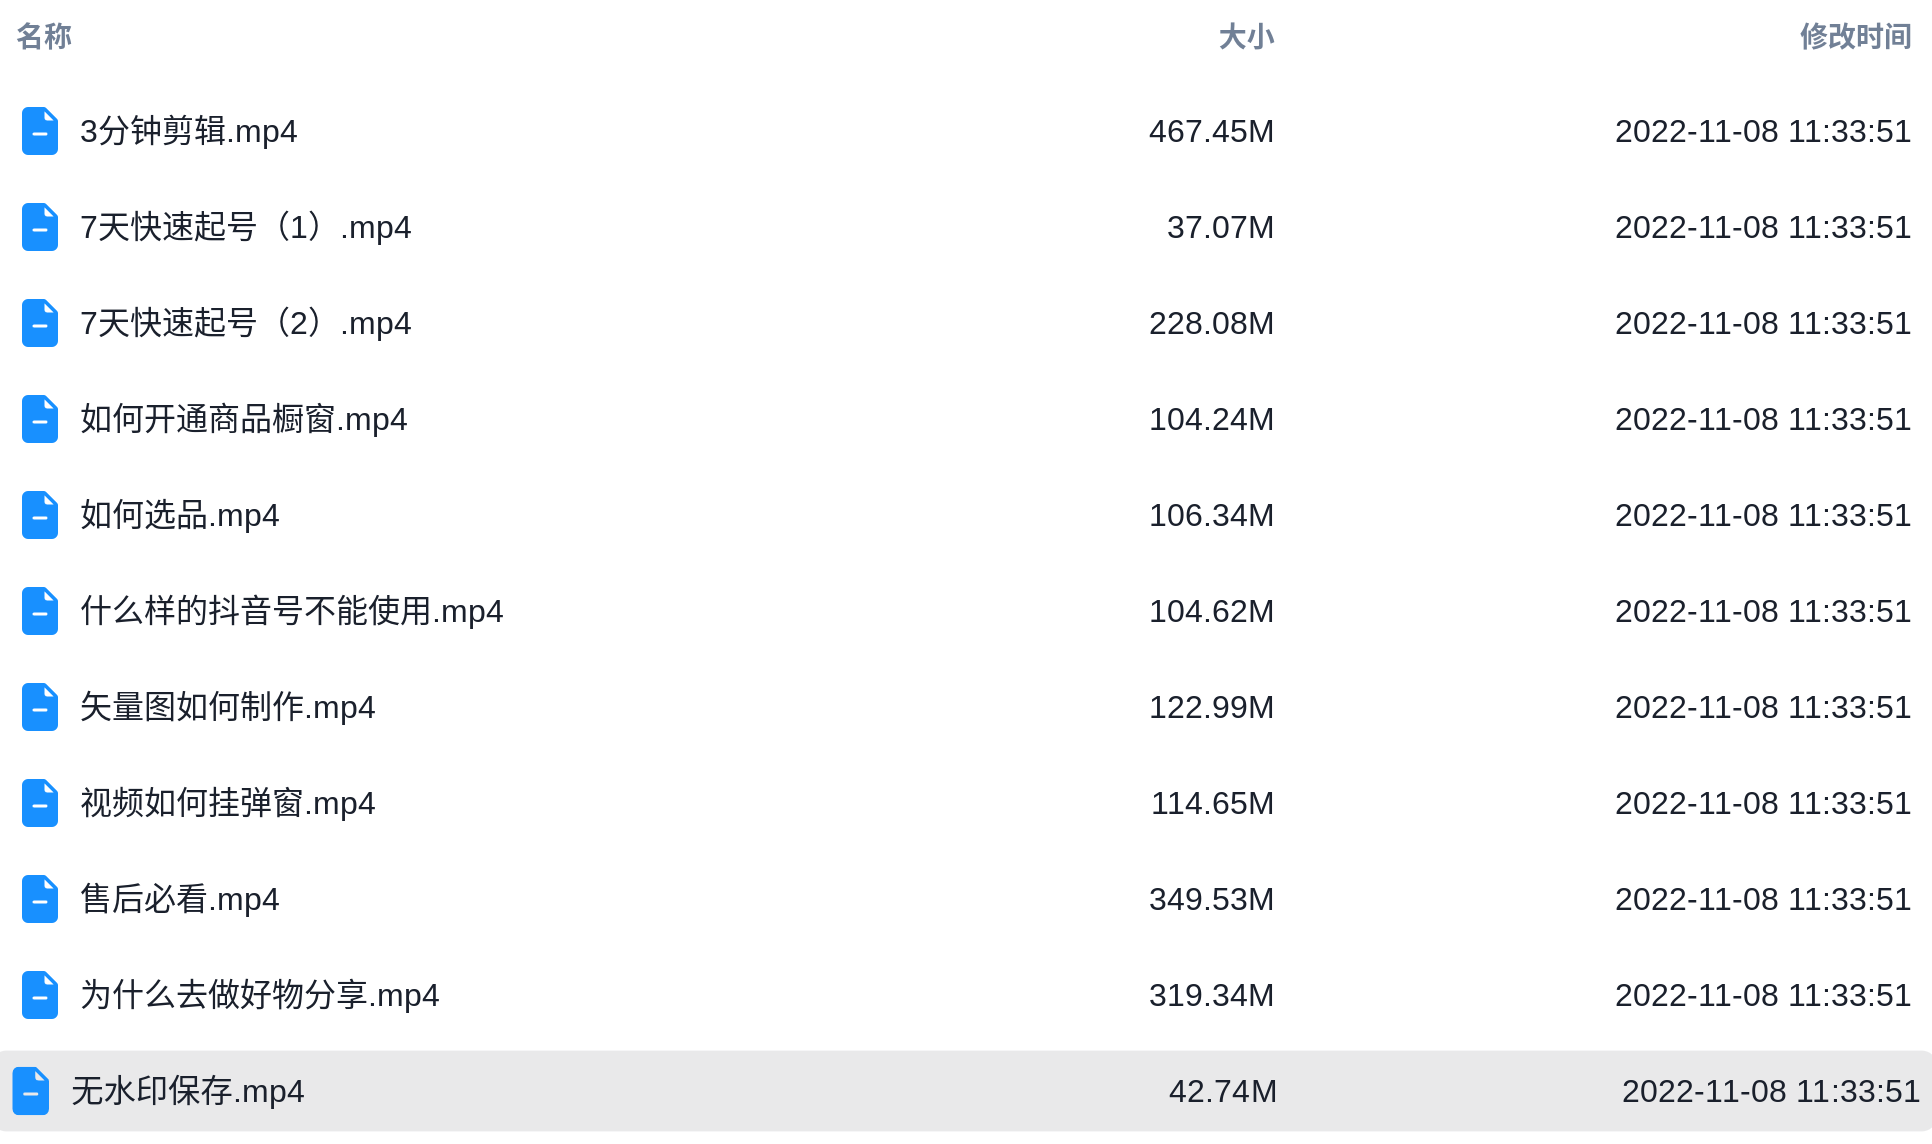Image resolution: width=1932 pixels, height=1144 pixels.
Task: Click the file icon for 7天快速起号（1）.mp4
Action: [x=40, y=227]
